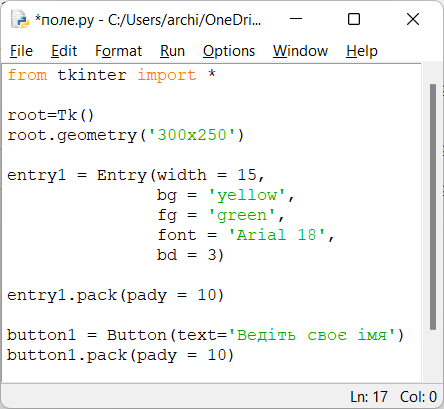The image size is (444, 409).
Task: Maximize the IDLE editor window
Action: click(354, 19)
